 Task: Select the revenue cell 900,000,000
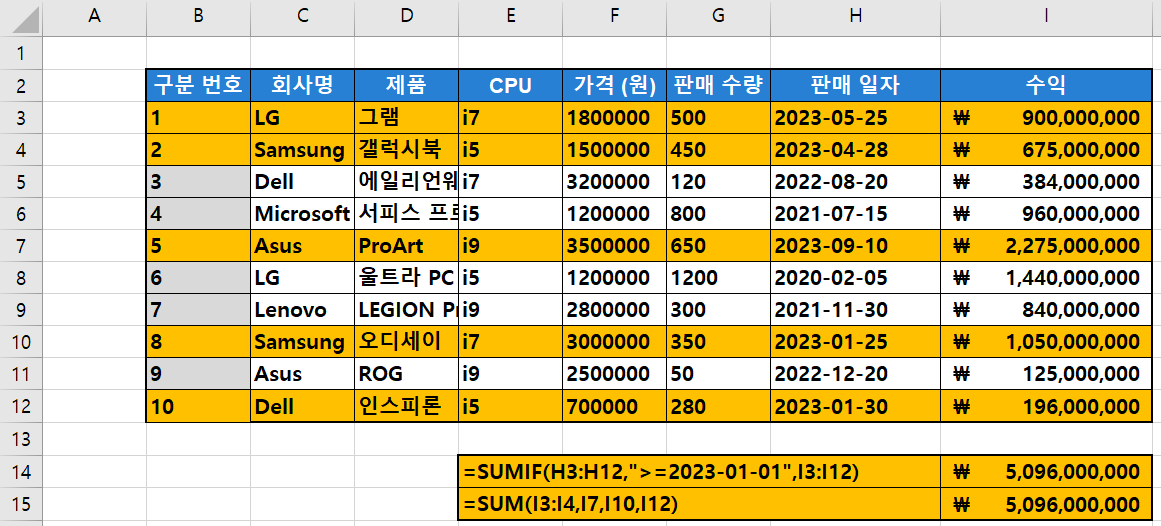[1046, 117]
